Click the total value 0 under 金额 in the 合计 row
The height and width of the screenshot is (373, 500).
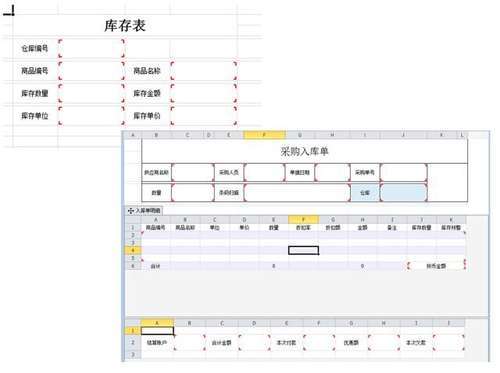click(x=362, y=266)
